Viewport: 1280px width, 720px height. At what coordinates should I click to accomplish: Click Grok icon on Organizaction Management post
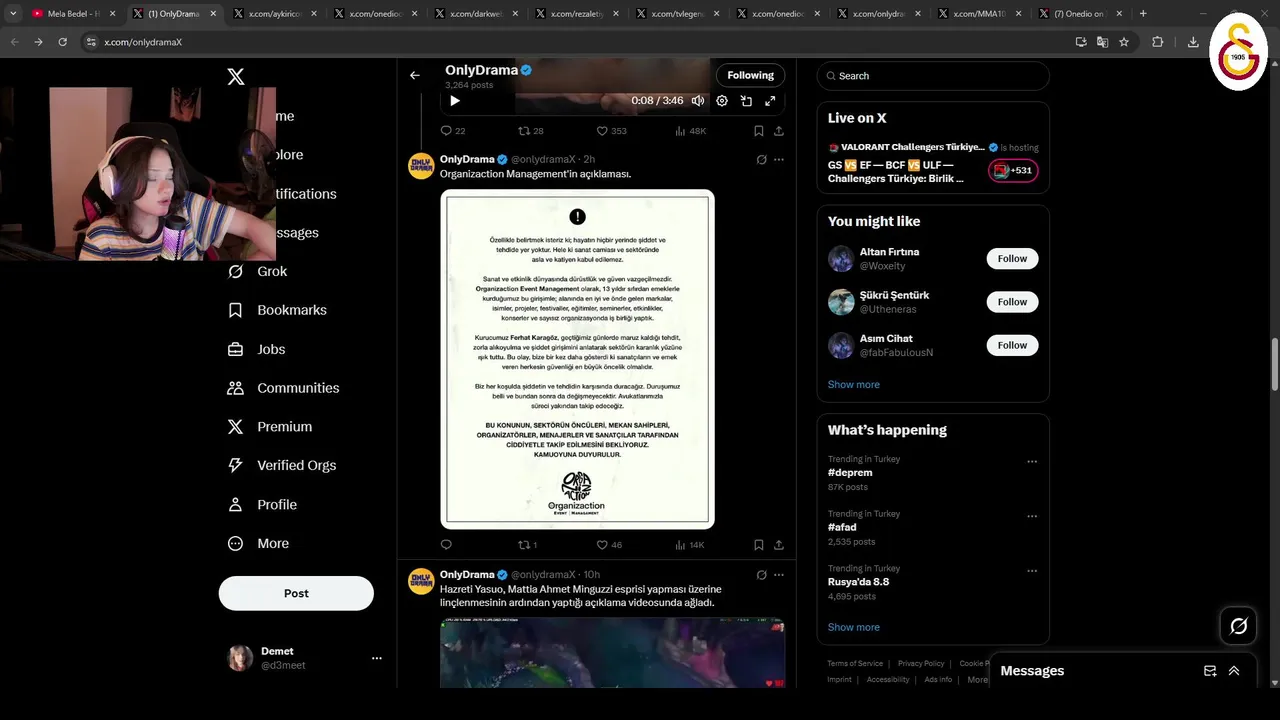click(761, 159)
